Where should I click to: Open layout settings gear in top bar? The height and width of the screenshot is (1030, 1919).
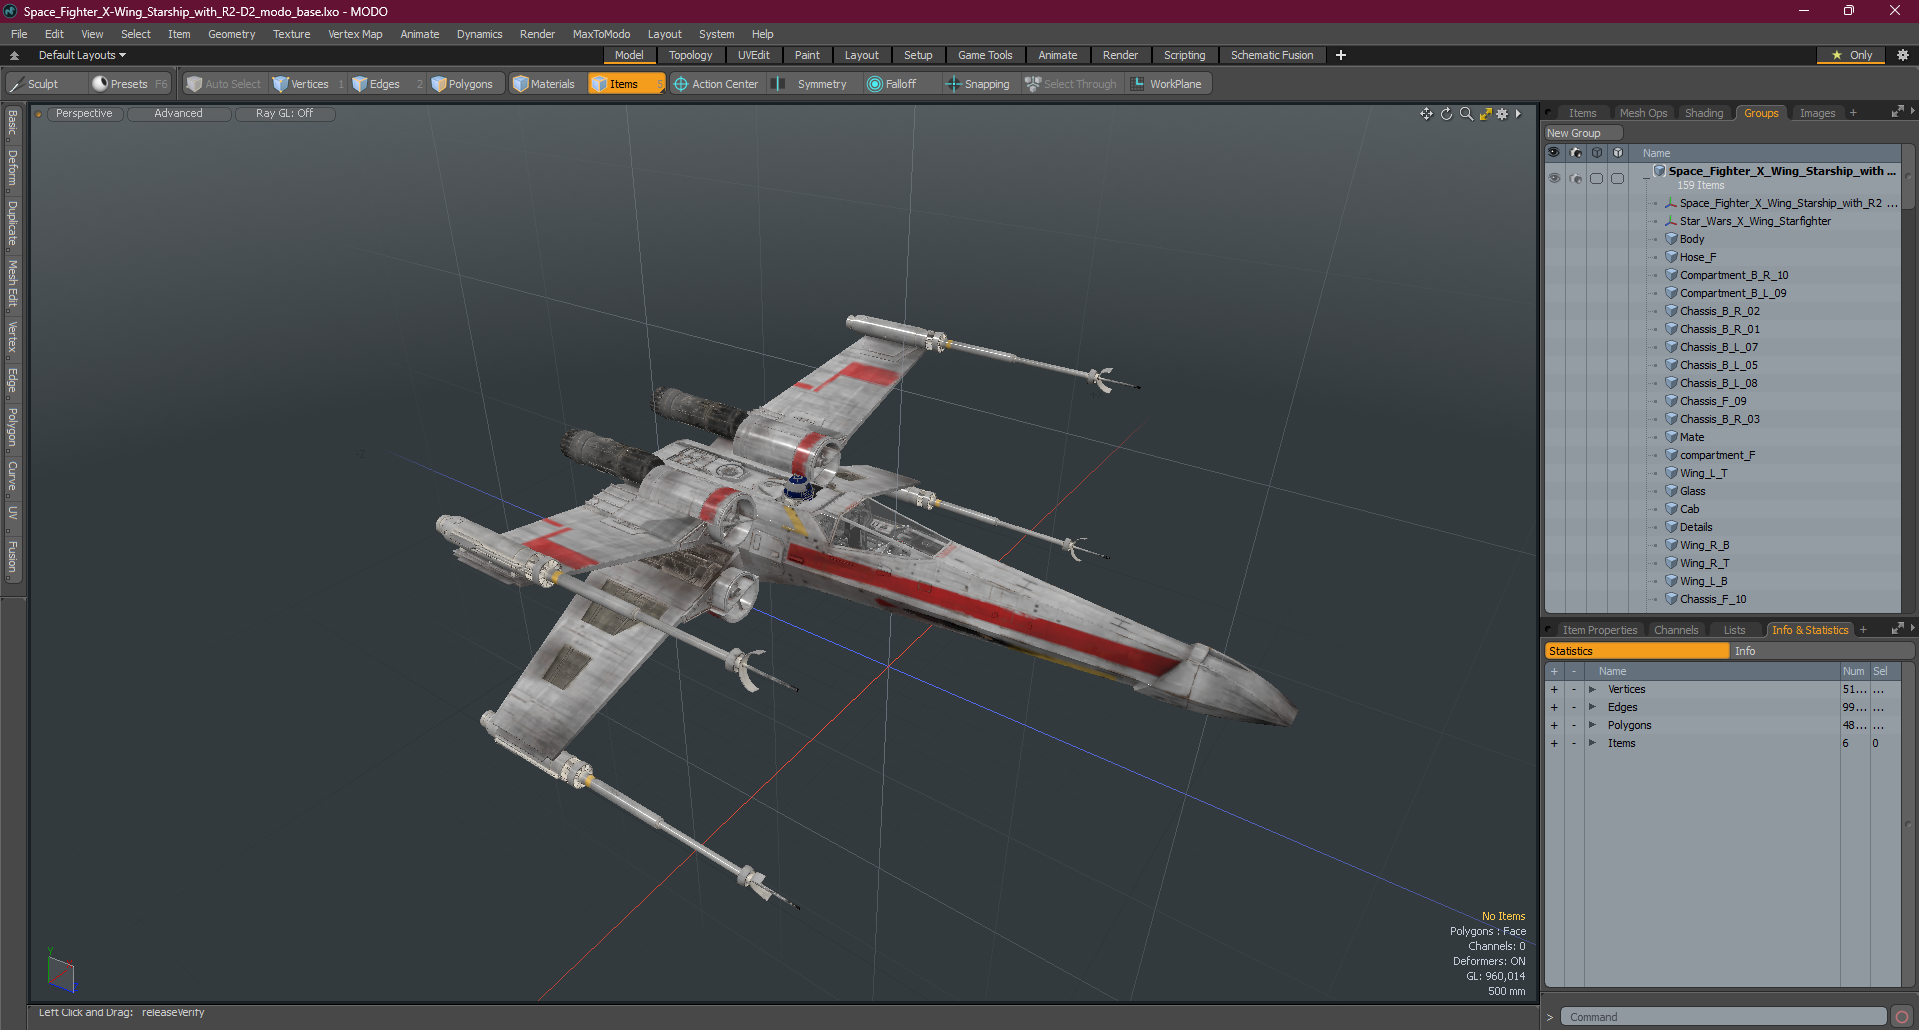[1902, 55]
